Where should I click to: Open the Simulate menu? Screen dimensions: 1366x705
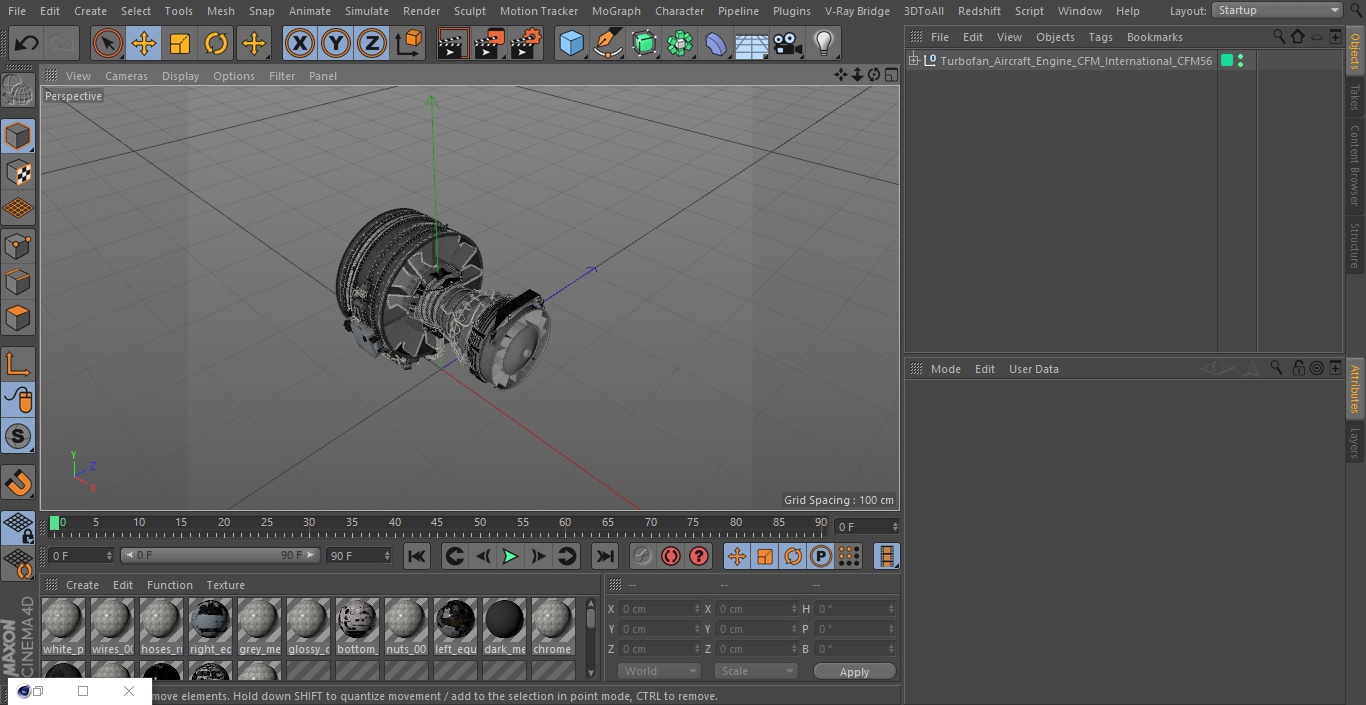366,11
